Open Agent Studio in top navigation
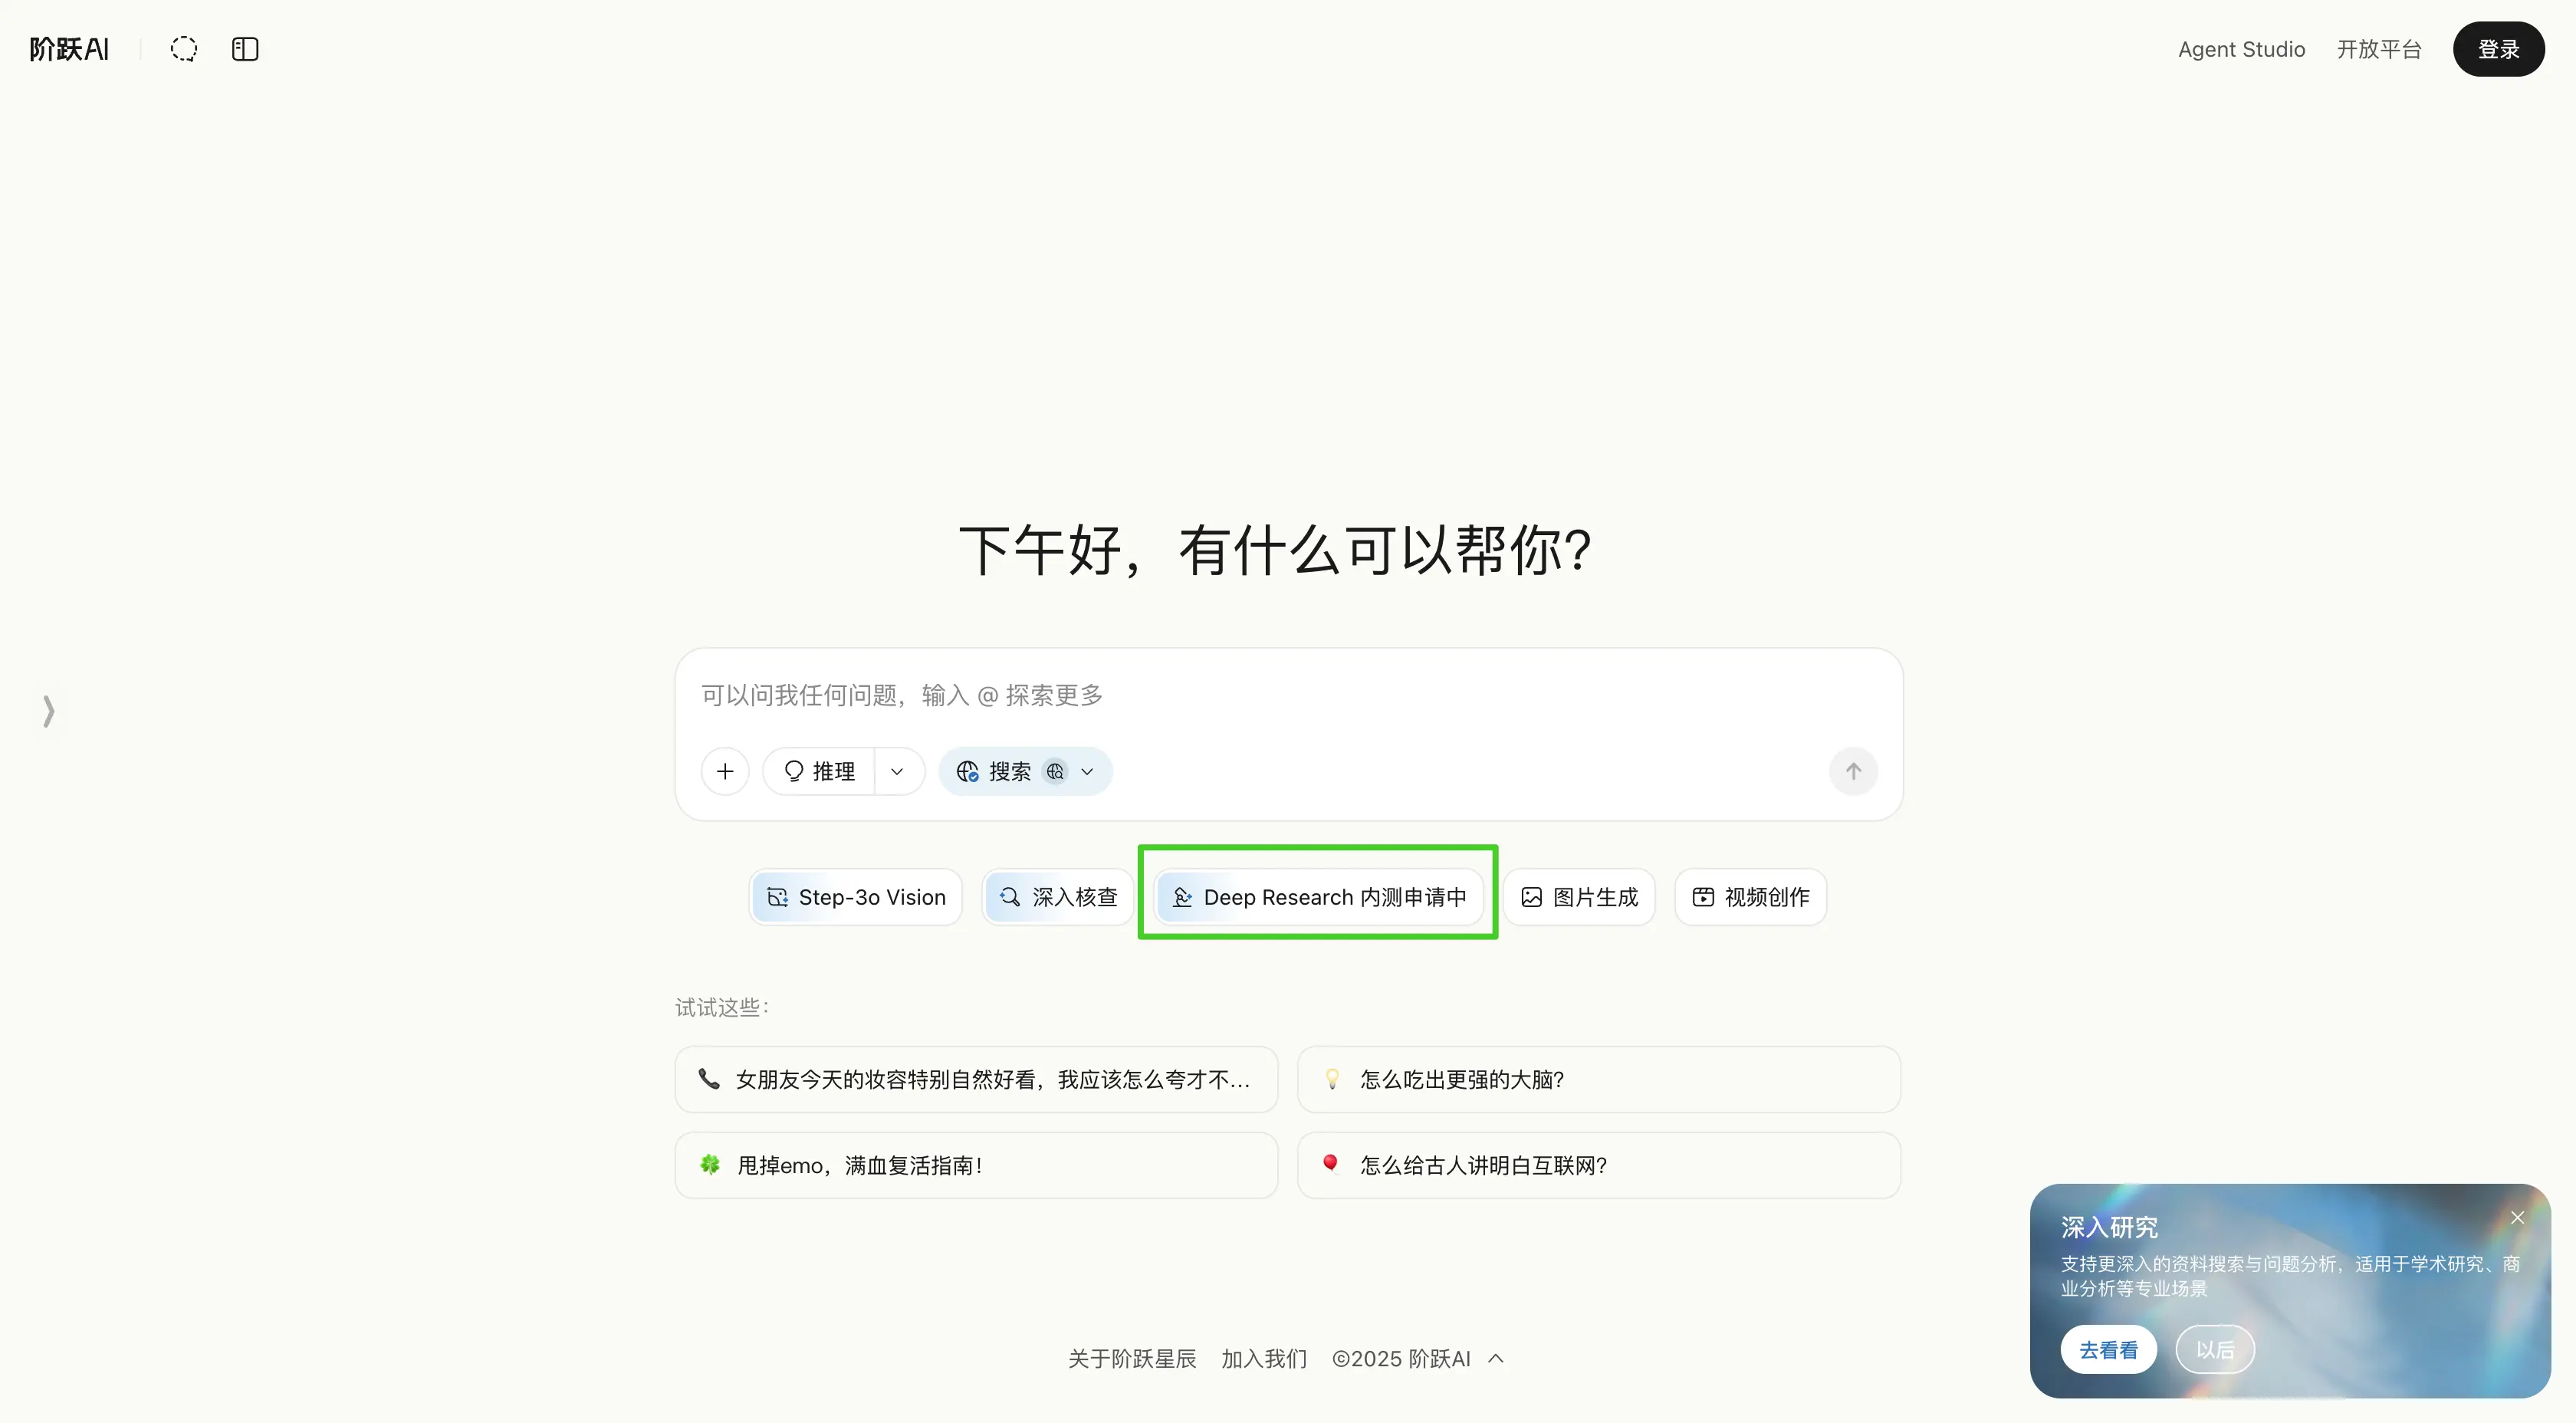Viewport: 2576px width, 1423px height. (x=2241, y=49)
